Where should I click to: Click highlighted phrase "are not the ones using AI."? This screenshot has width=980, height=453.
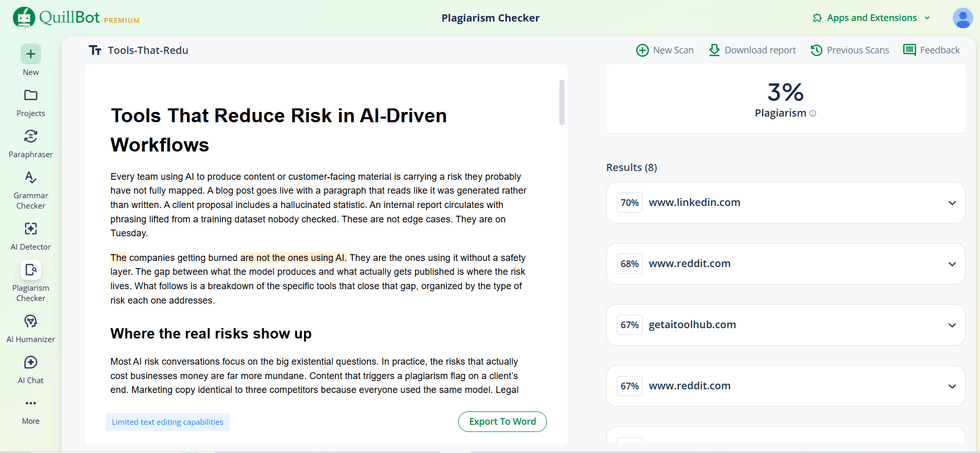pyautogui.click(x=294, y=257)
